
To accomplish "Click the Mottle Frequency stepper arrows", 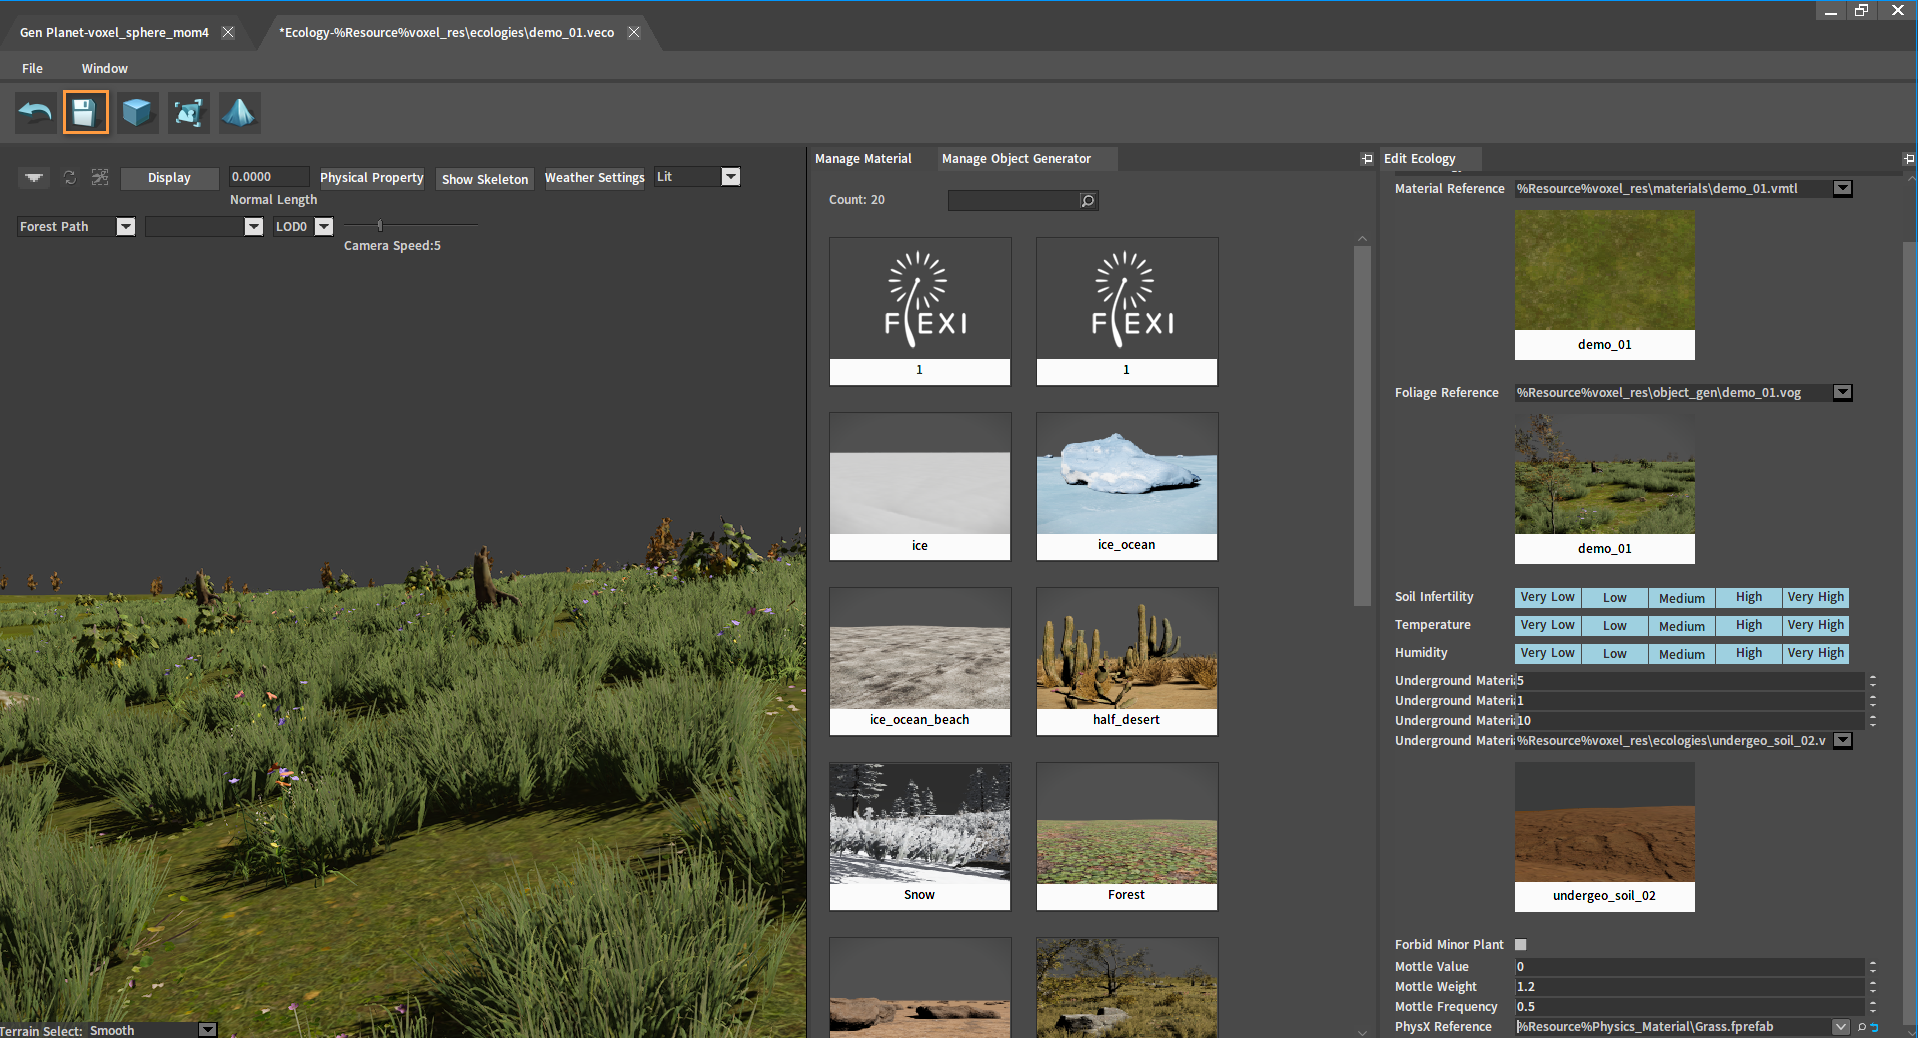I will click(x=1872, y=1007).
